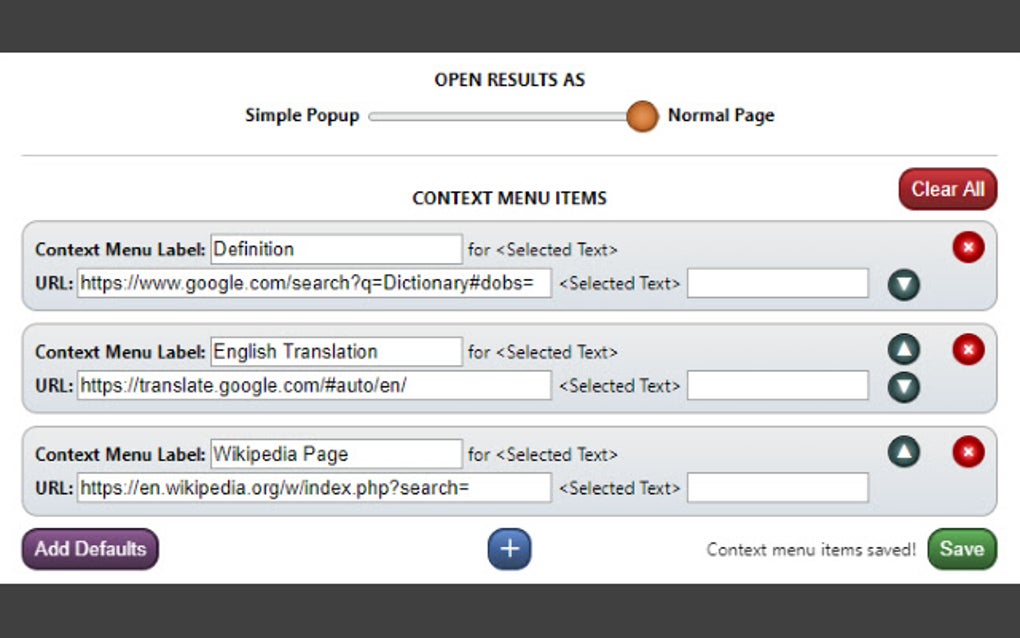Move the English Translation item up
The width and height of the screenshot is (1020, 638).
(x=903, y=350)
